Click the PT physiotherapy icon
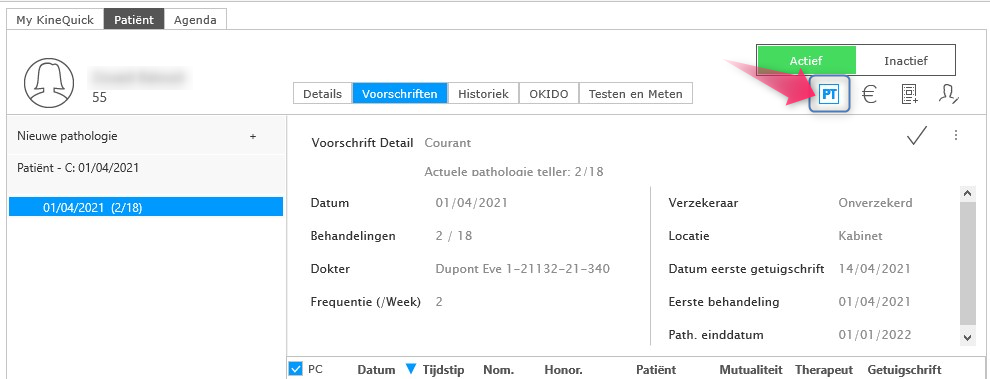The image size is (990, 379). 829,95
